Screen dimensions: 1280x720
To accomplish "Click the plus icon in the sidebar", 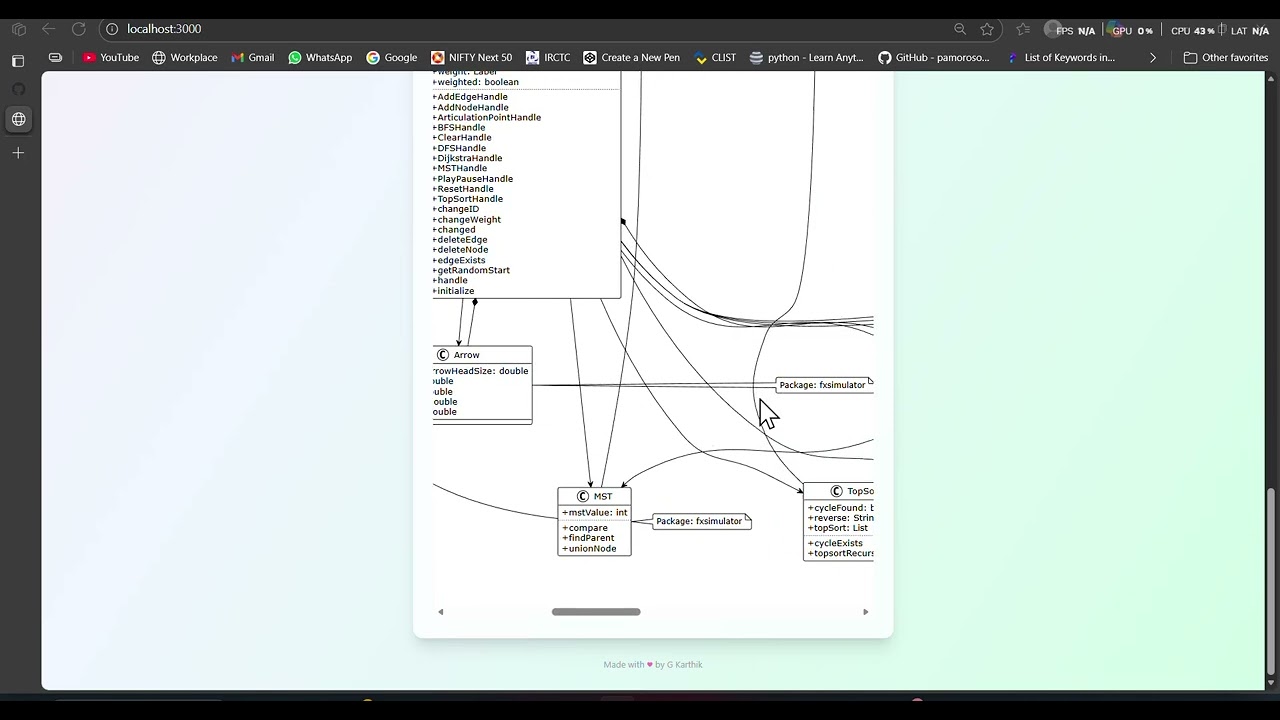I will click(18, 153).
